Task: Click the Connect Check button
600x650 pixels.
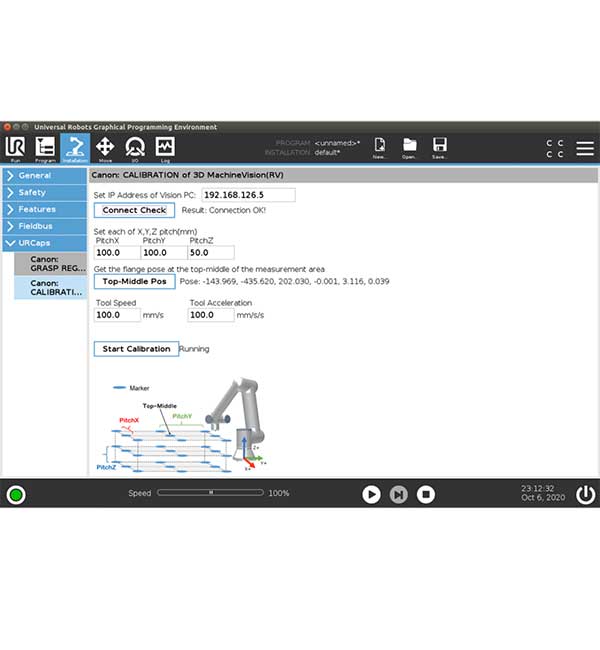Action: click(134, 210)
